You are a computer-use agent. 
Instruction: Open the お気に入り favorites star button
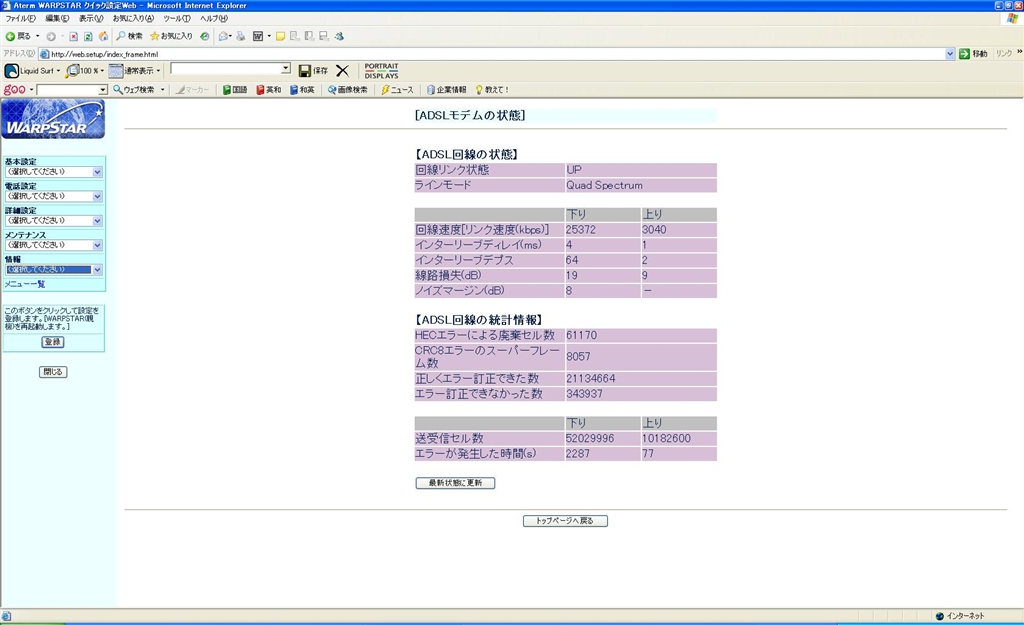pyautogui.click(x=171, y=36)
